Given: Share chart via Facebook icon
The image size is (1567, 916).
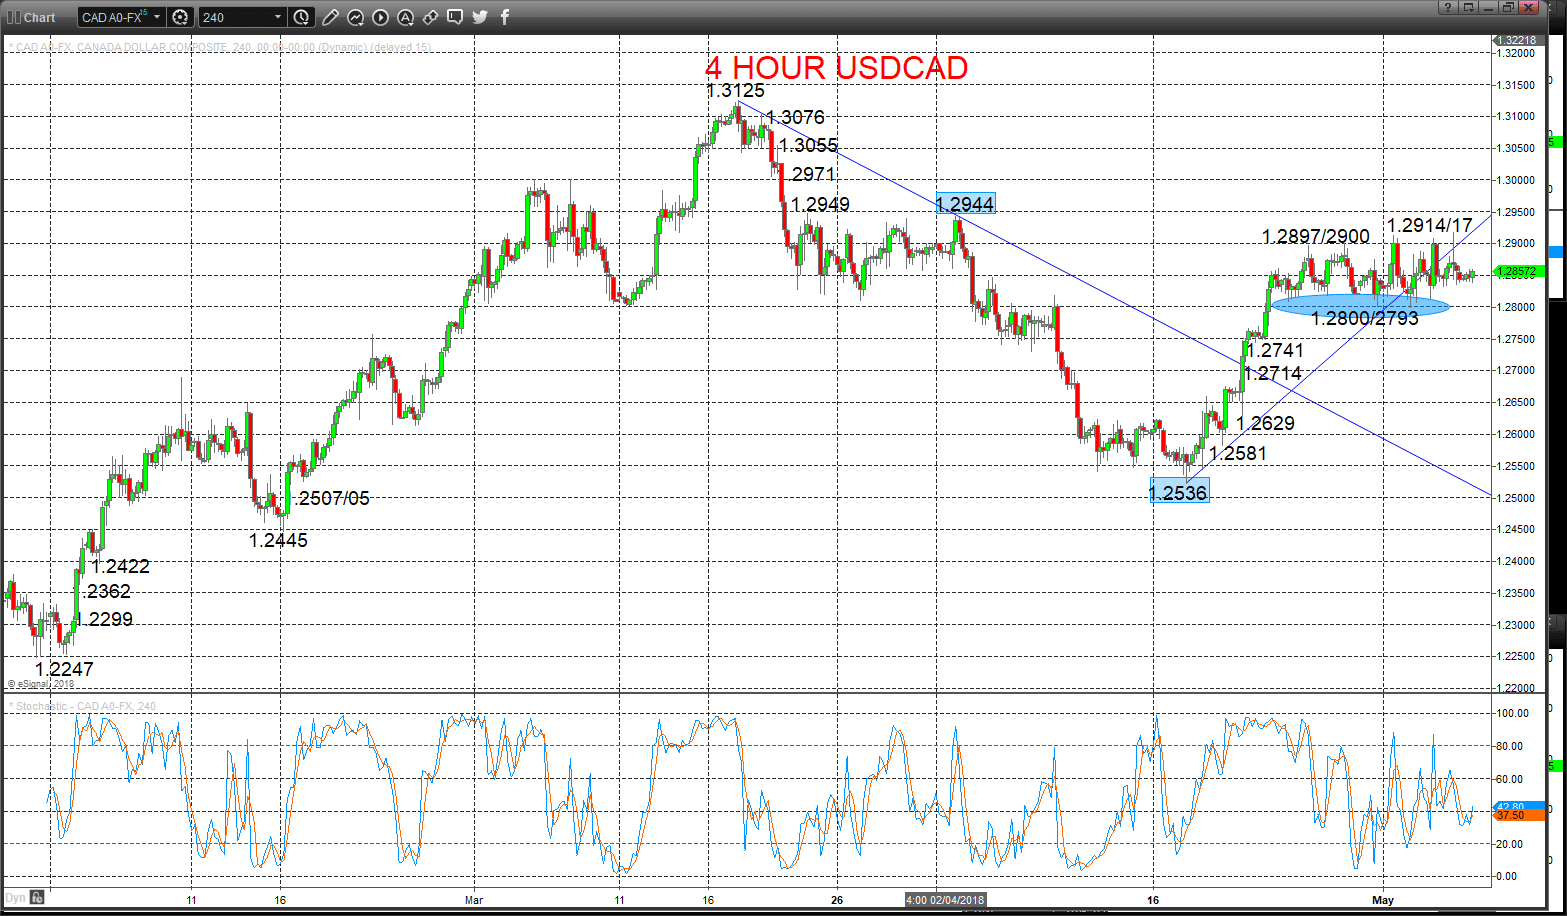Looking at the screenshot, I should [505, 17].
